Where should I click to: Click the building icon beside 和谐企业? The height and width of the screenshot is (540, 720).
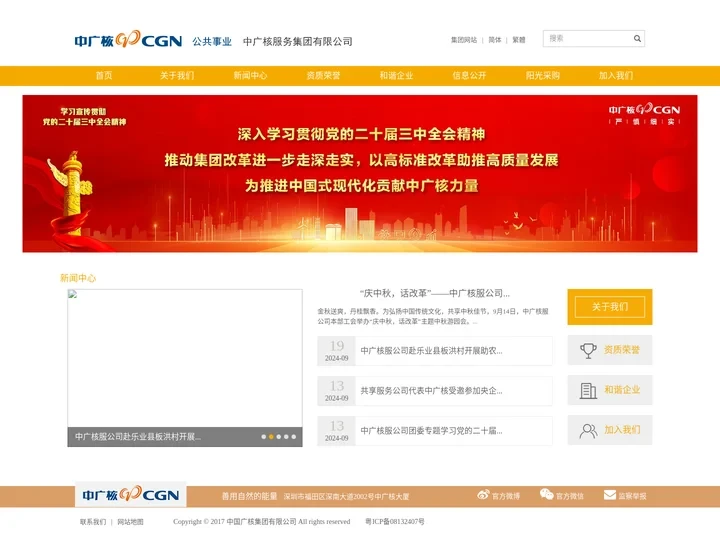coord(588,390)
